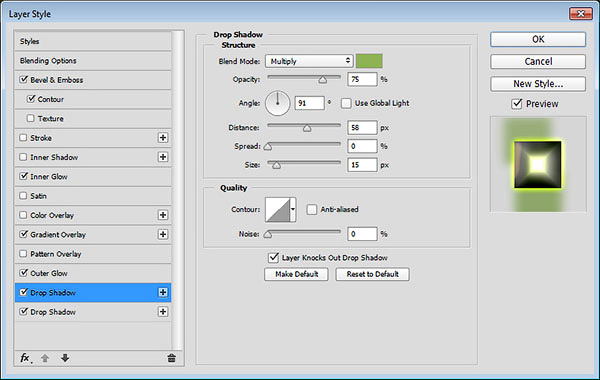This screenshot has width=600, height=380.
Task: Click plus icon on highlighted Drop Shadow row
Action: click(x=163, y=292)
